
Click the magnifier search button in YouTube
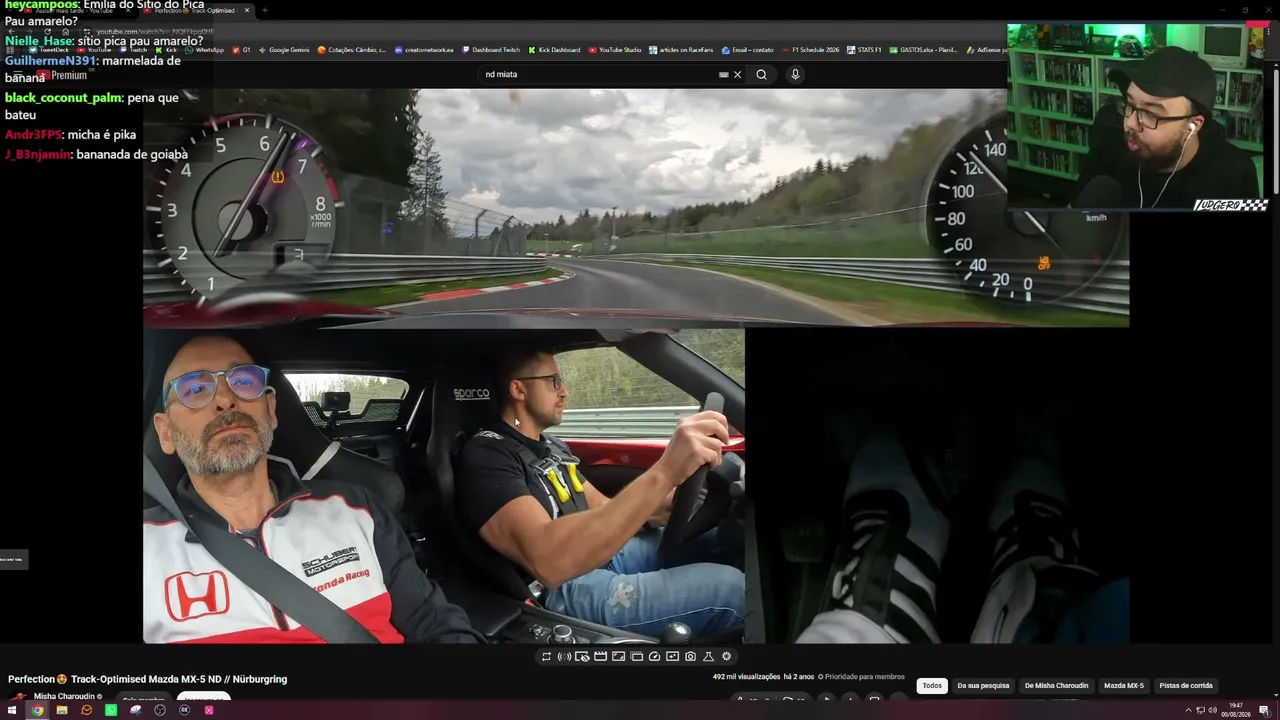(x=761, y=74)
